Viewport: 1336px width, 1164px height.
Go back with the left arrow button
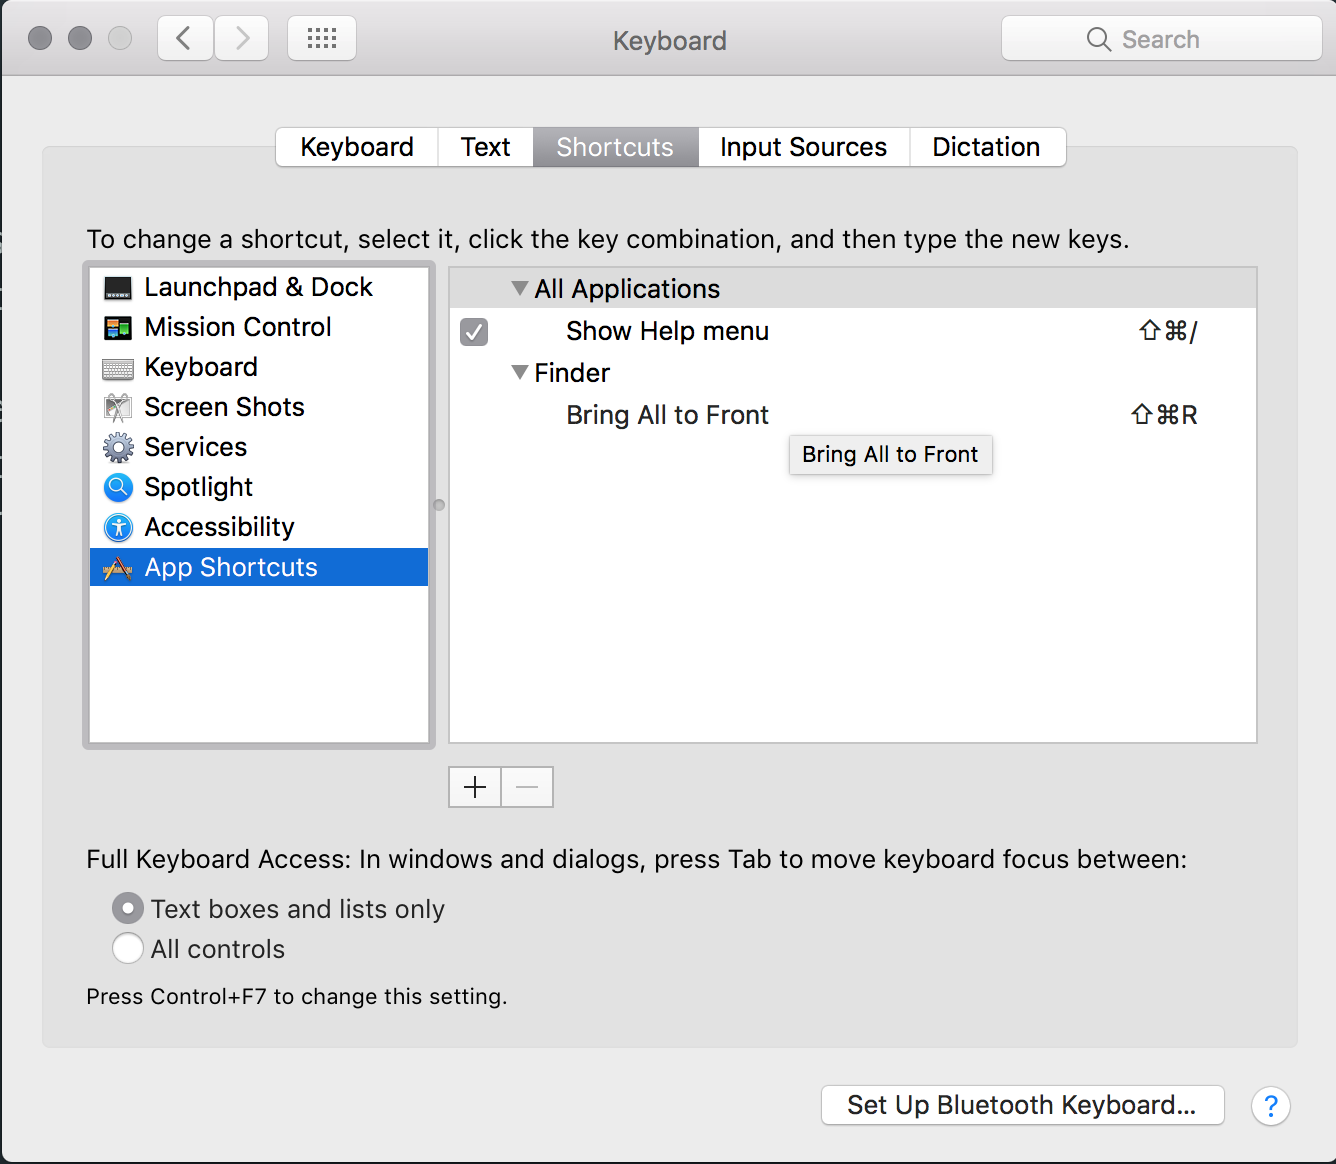click(x=185, y=39)
